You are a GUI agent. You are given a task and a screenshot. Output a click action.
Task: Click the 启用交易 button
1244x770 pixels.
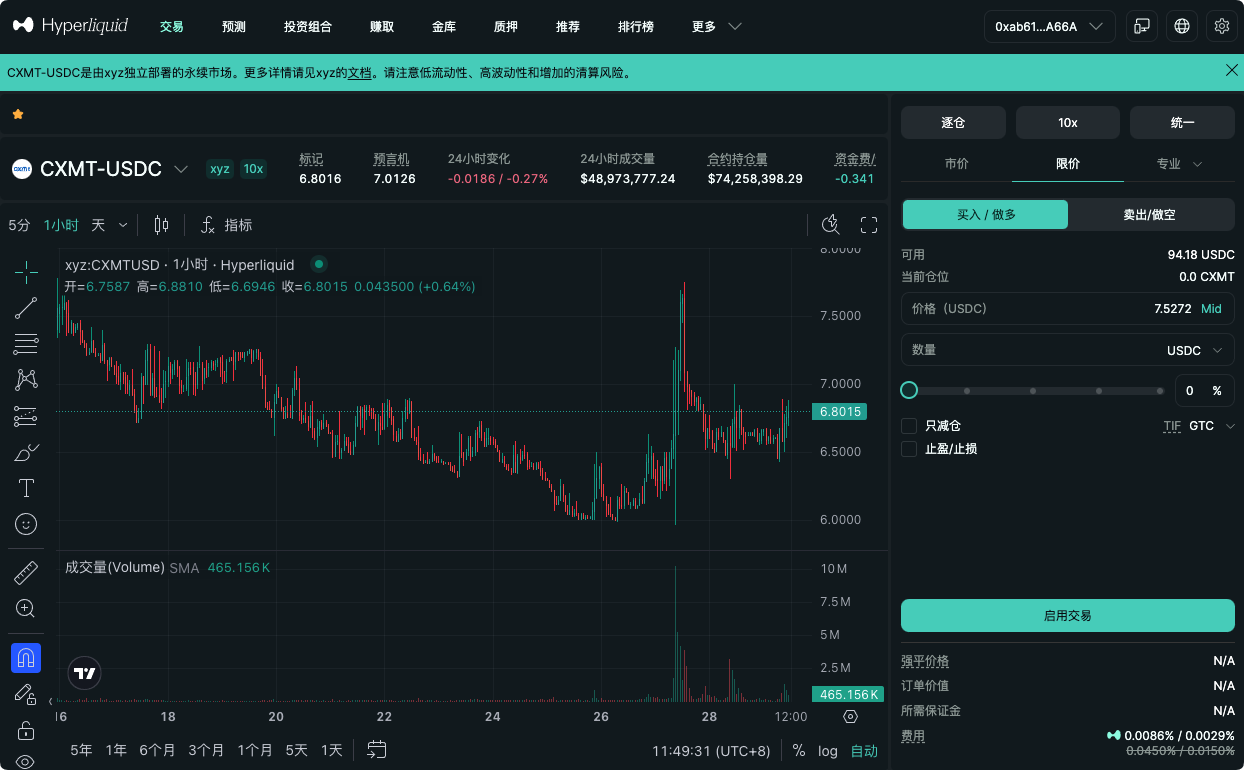point(1068,616)
